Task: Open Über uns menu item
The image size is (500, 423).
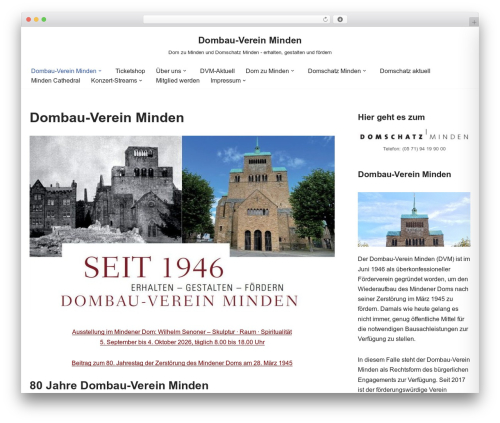Action: pyautogui.click(x=168, y=71)
